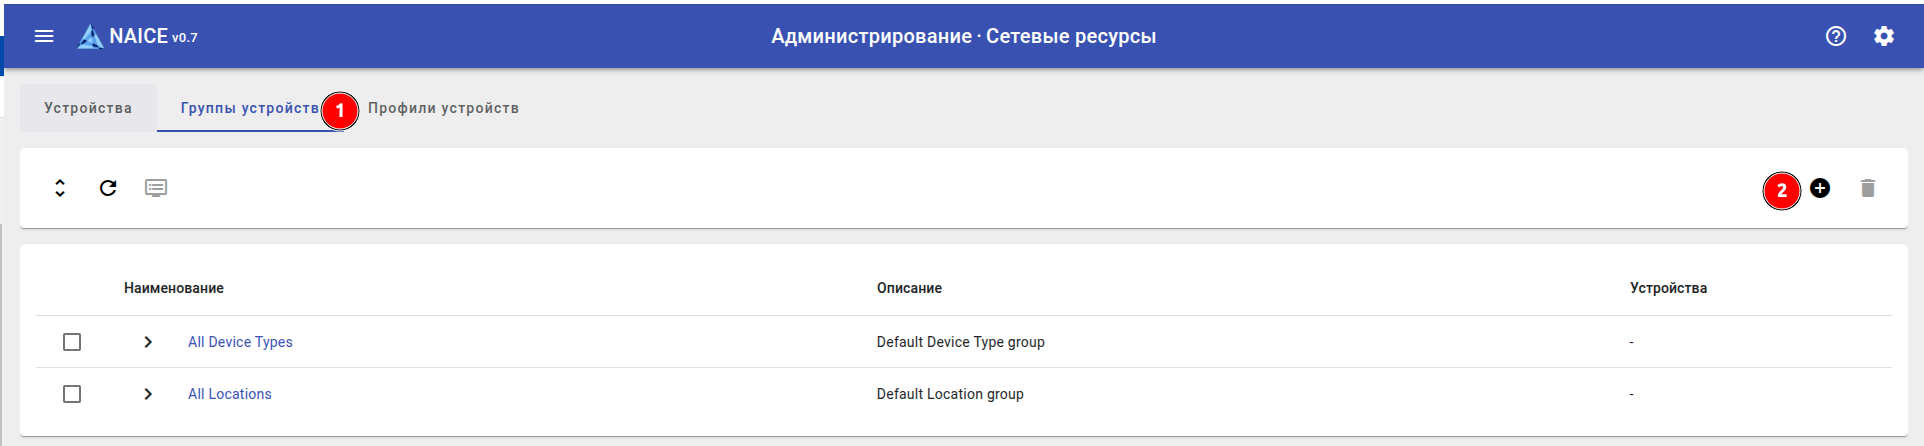The height and width of the screenshot is (446, 1924).
Task: Open the settings gear icon
Action: coord(1884,36)
